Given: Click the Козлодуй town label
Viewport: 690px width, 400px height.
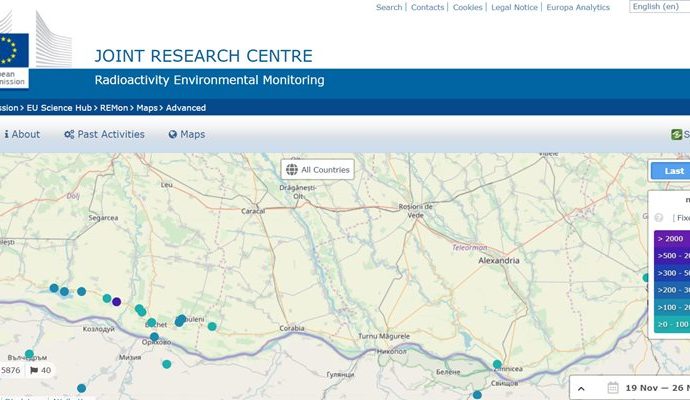Looking at the screenshot, I should (x=99, y=329).
